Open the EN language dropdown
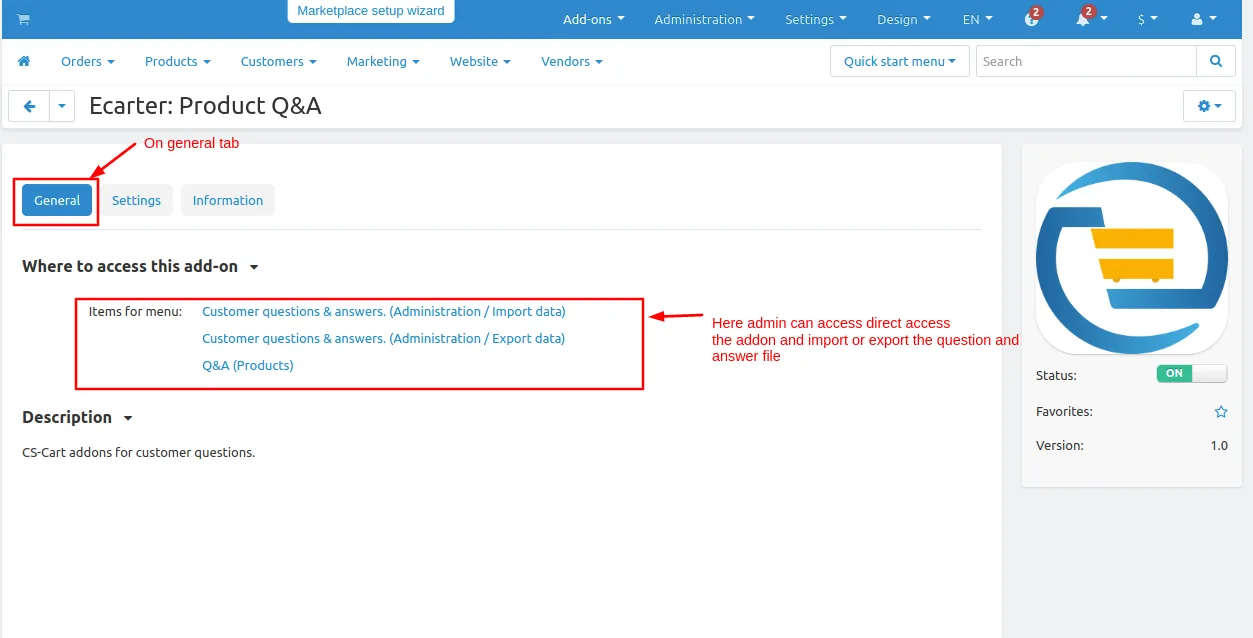1253x638 pixels. coord(977,19)
